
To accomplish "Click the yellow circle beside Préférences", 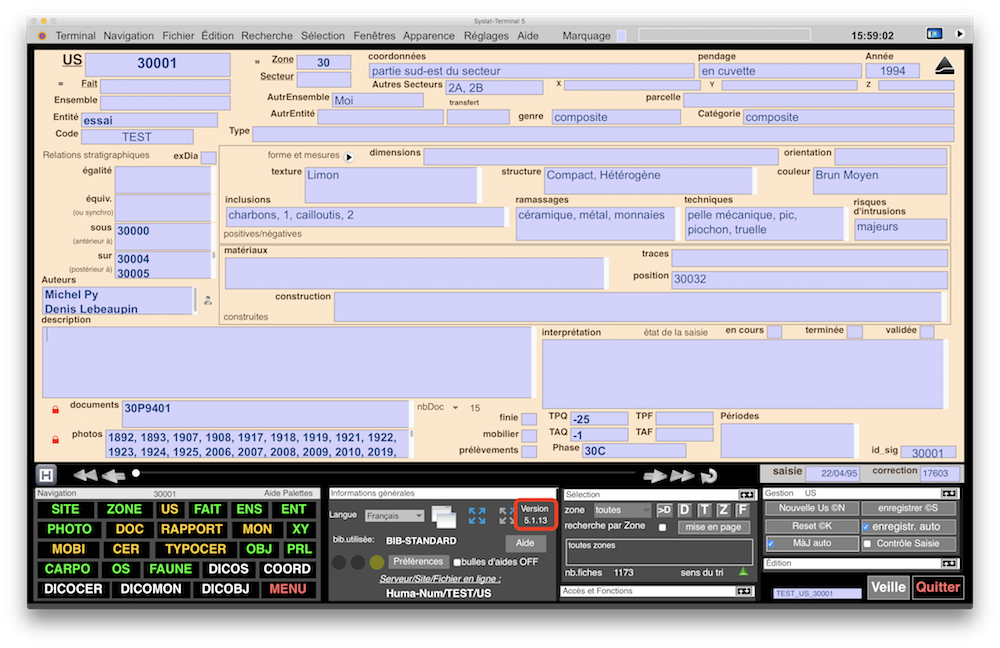I will pyautogui.click(x=377, y=562).
